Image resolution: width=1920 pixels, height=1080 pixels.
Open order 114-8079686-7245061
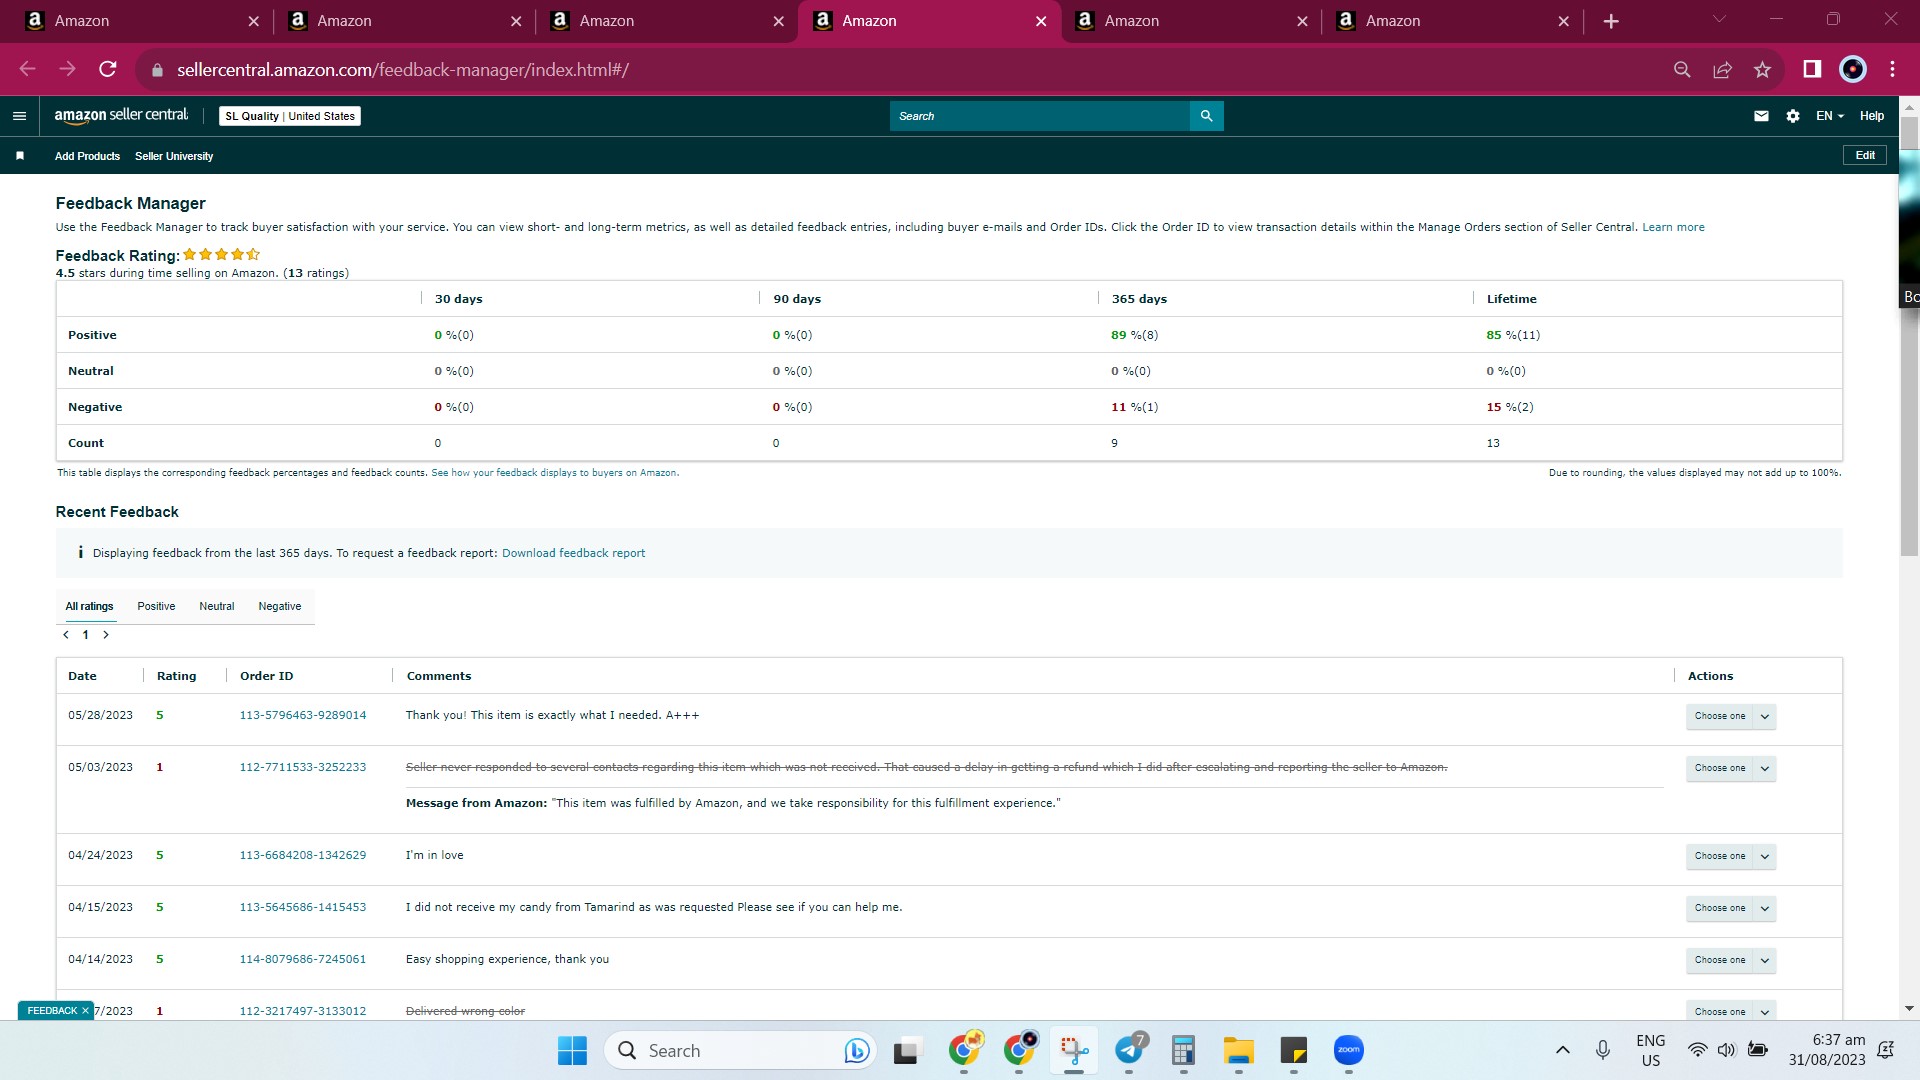pos(303,959)
